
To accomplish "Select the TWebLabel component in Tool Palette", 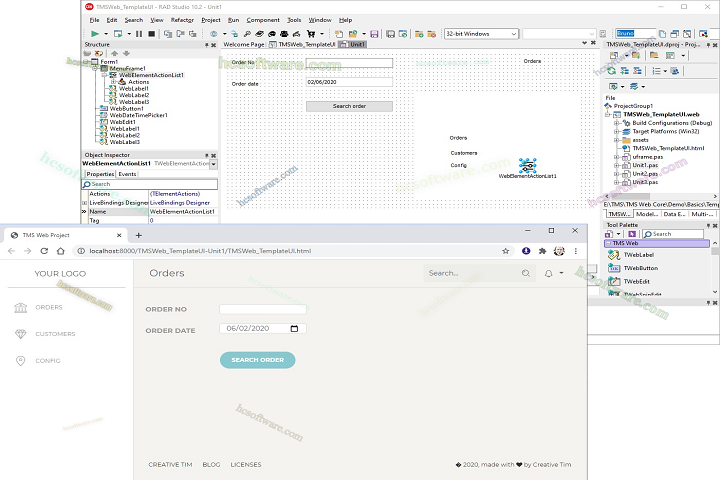I will pyautogui.click(x=638, y=255).
